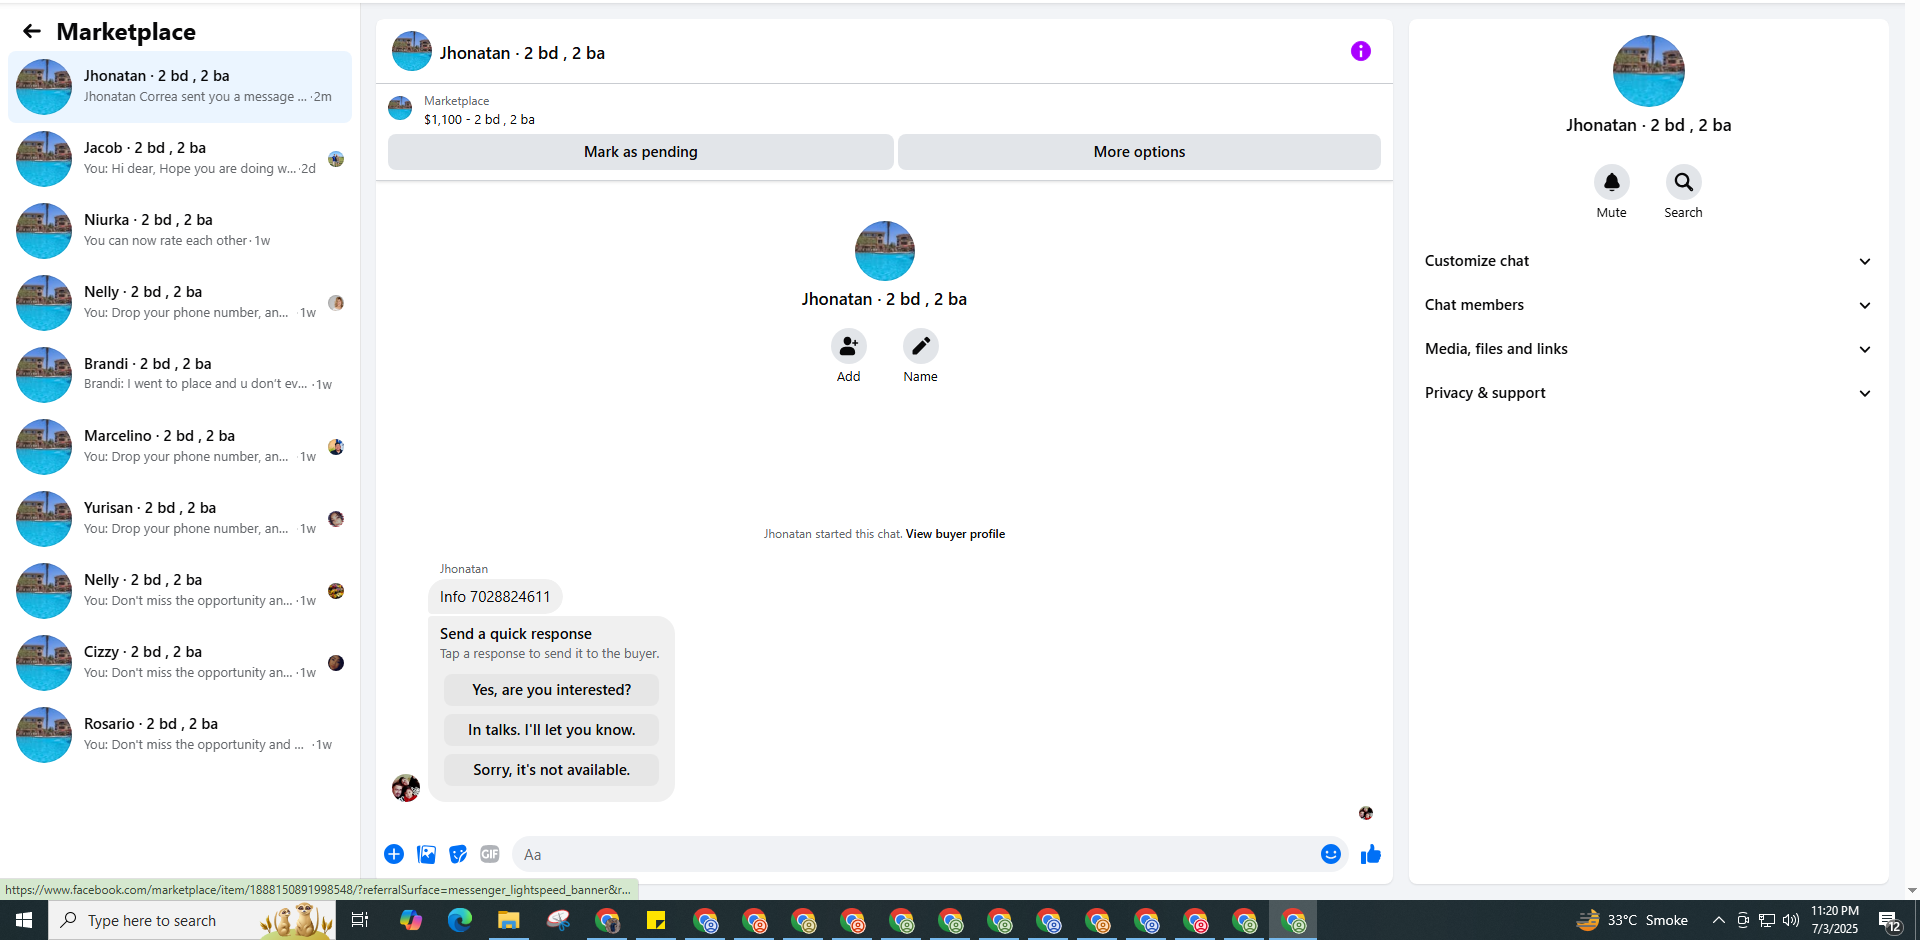Expand Chat members section
This screenshot has width=1920, height=940.
tap(1648, 305)
